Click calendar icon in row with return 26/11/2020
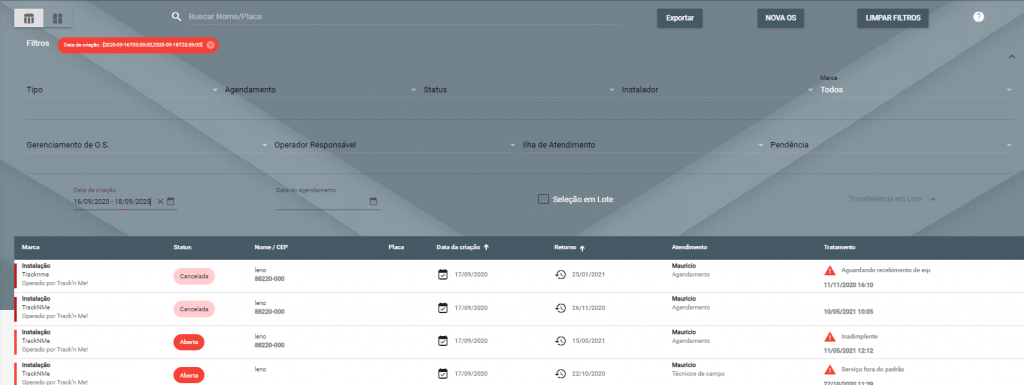This screenshot has height=385, width=1024. [443, 307]
